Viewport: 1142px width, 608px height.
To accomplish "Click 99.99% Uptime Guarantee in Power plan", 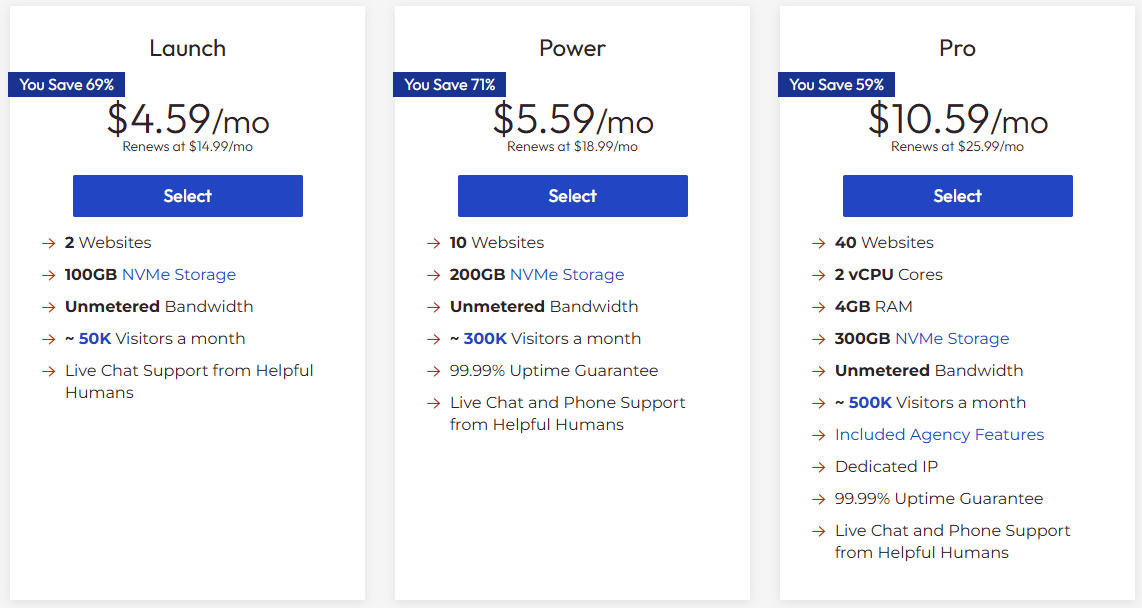I will [x=554, y=371].
